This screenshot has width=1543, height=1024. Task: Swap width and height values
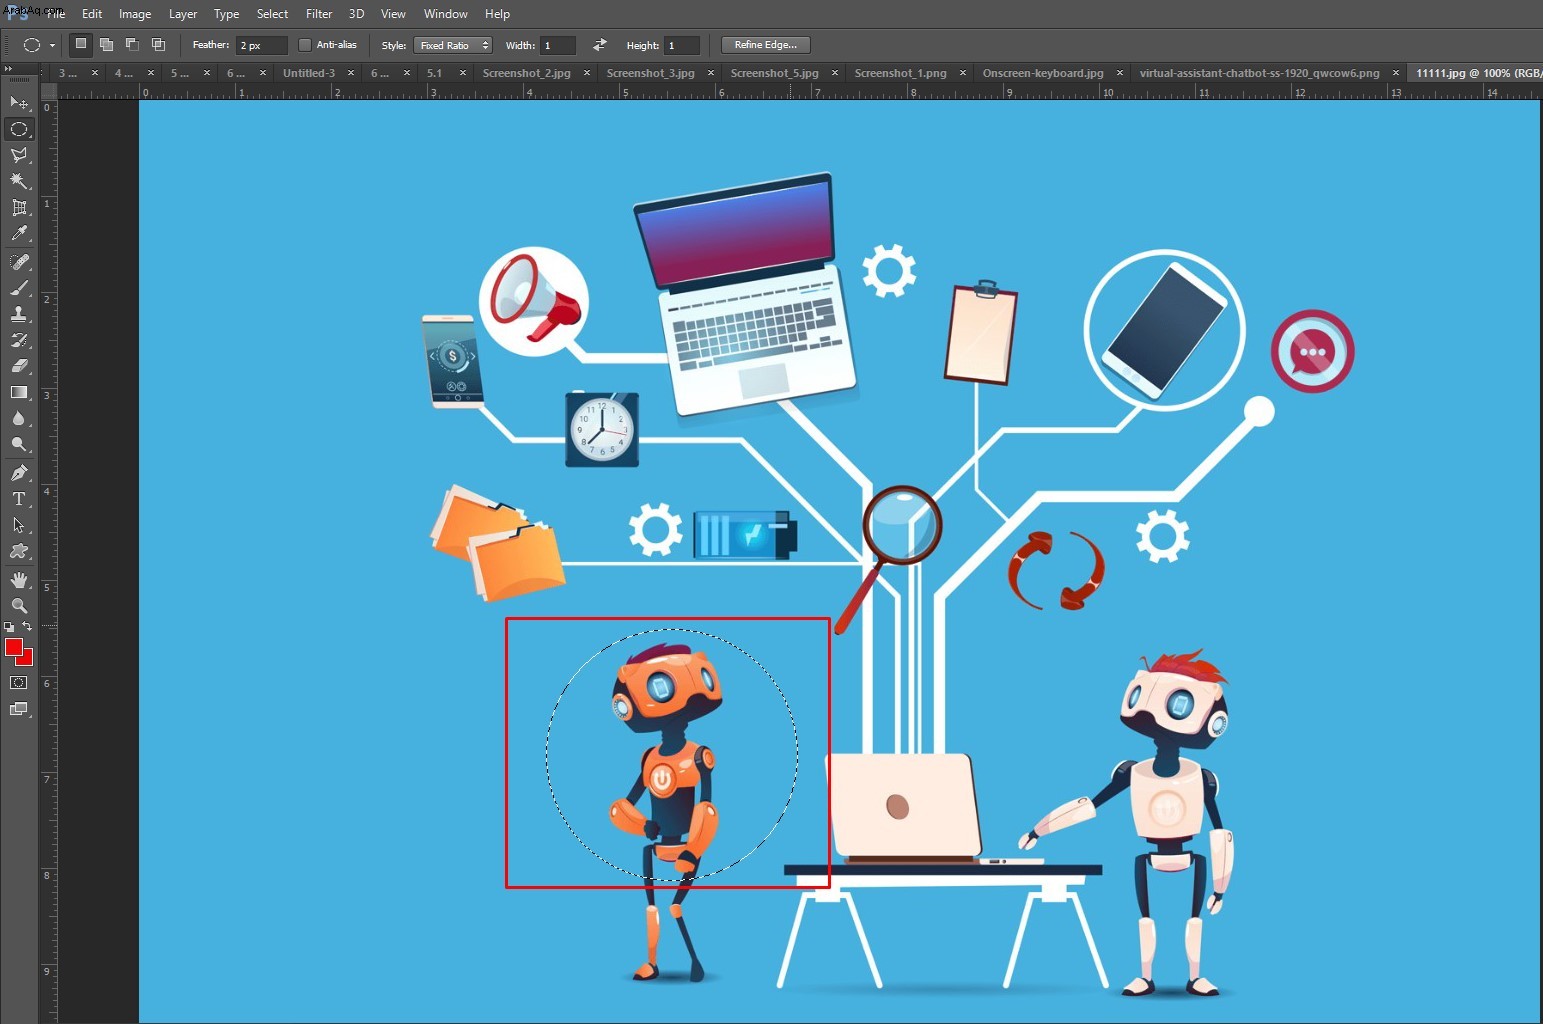pos(600,45)
